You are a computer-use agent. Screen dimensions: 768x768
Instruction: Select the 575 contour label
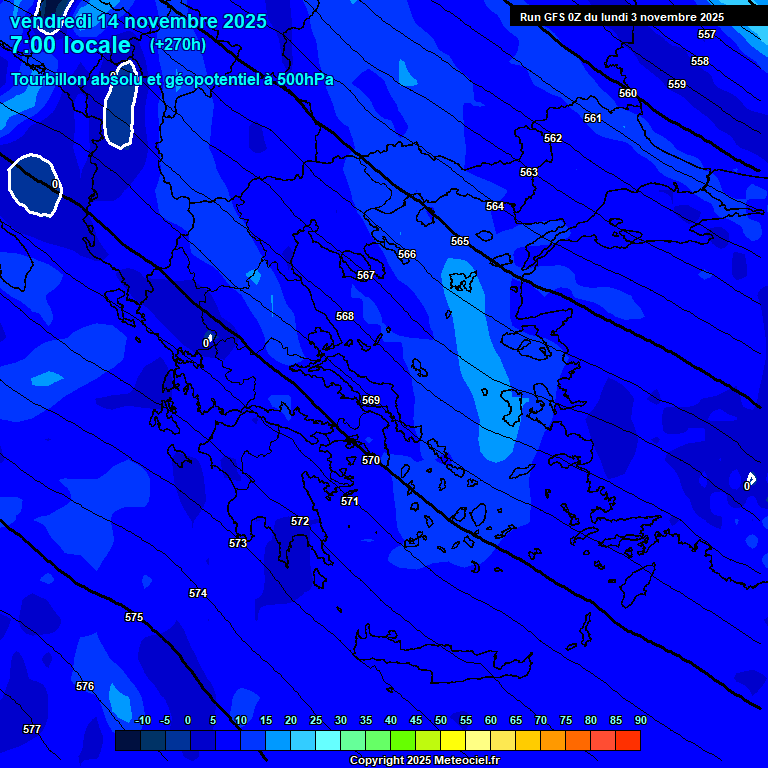[x=134, y=618]
